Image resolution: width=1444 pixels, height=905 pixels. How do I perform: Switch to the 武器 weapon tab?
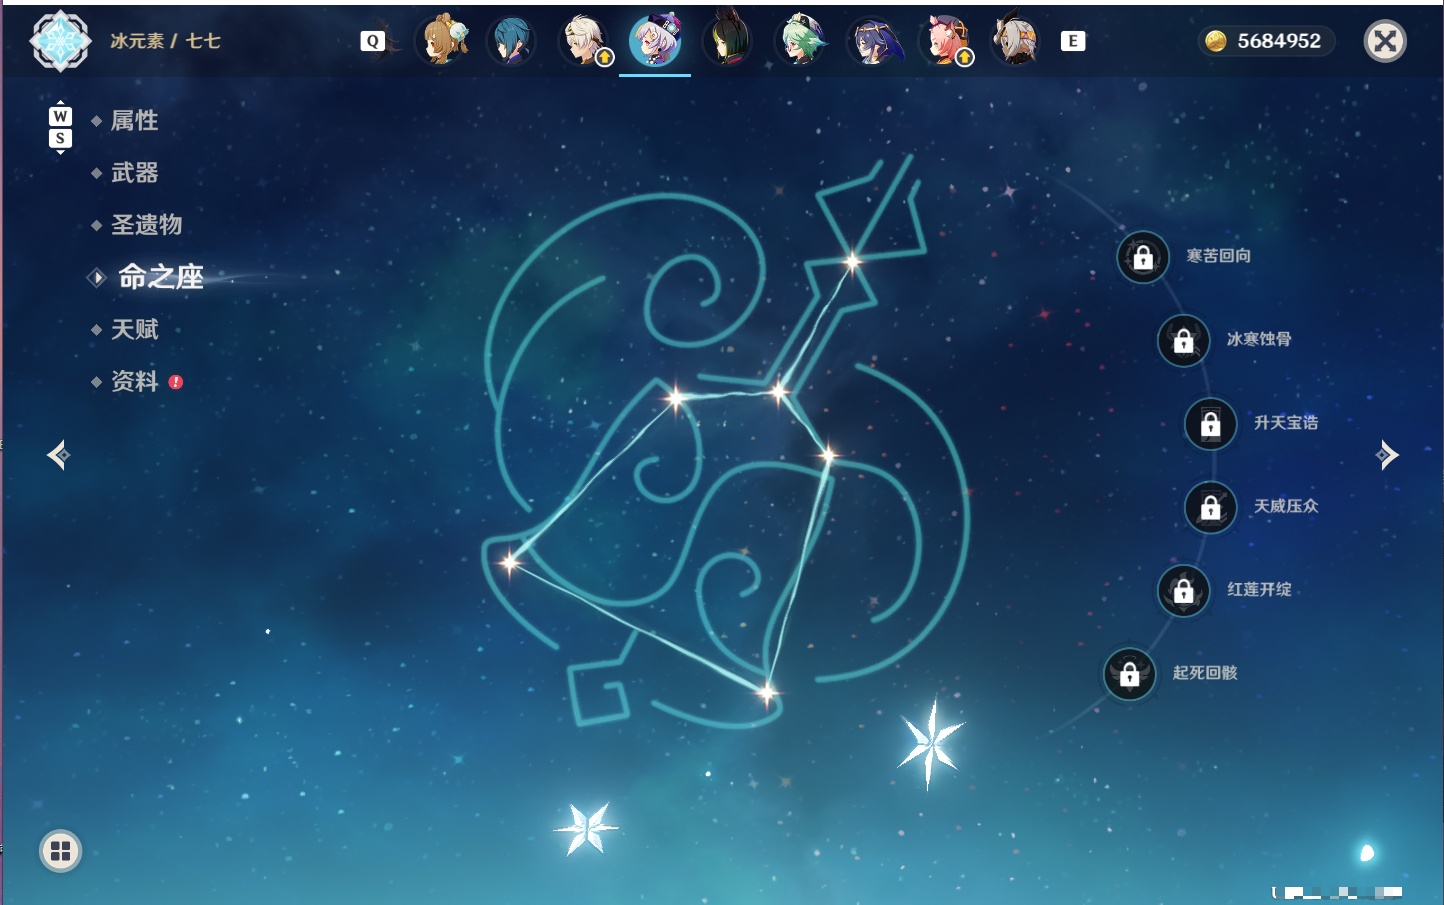[x=134, y=173]
